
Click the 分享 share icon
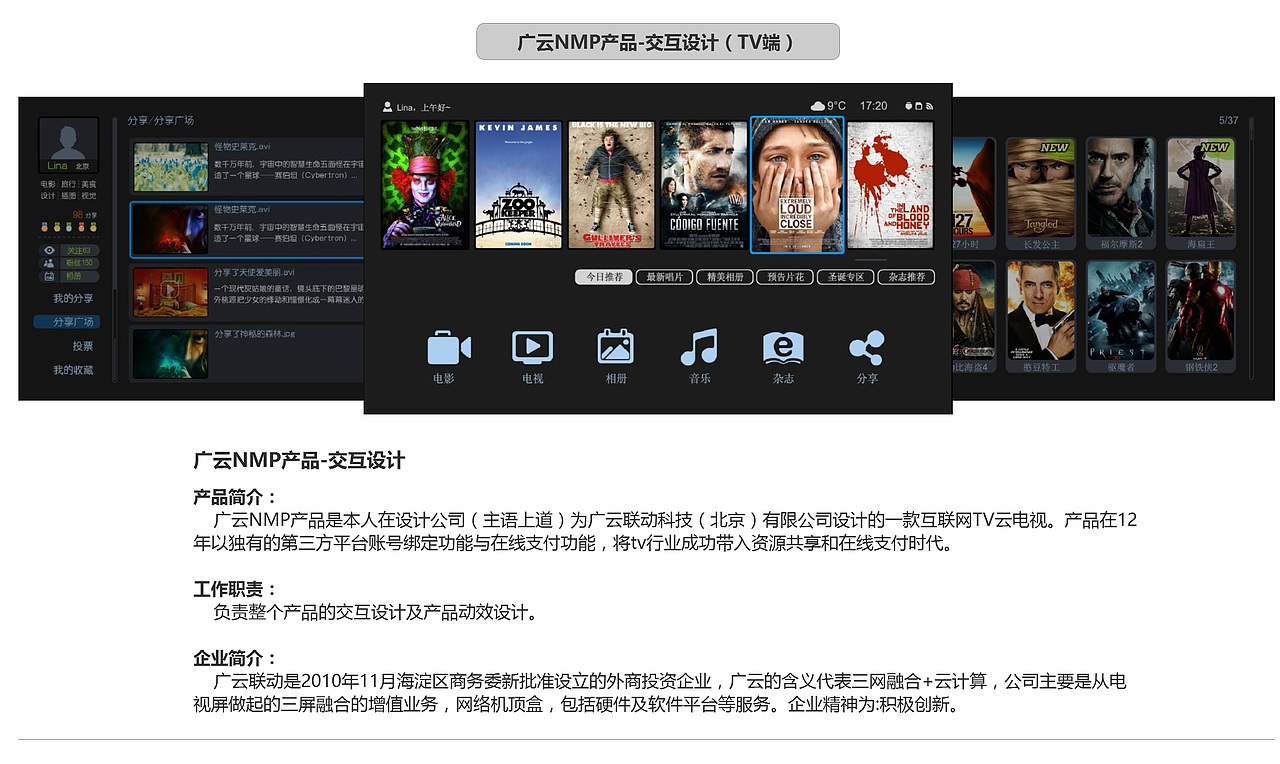coord(866,348)
